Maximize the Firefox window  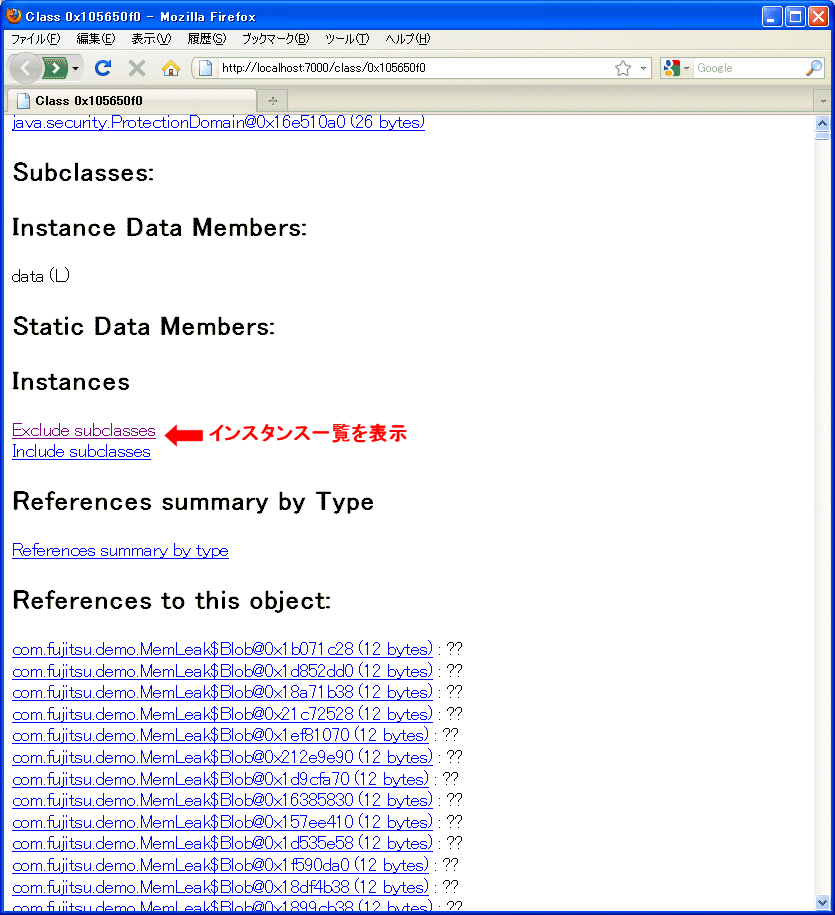[795, 16]
